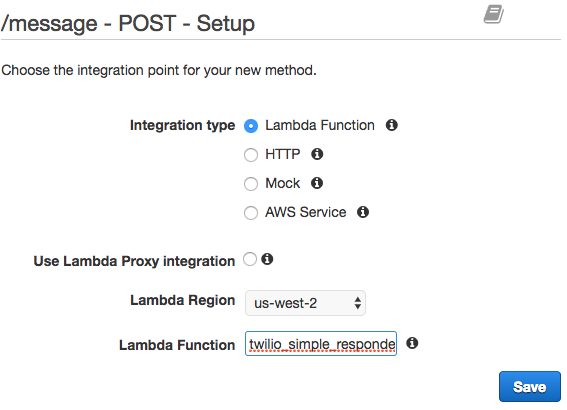
Task: Choose HTTP integration type
Action: pos(251,155)
